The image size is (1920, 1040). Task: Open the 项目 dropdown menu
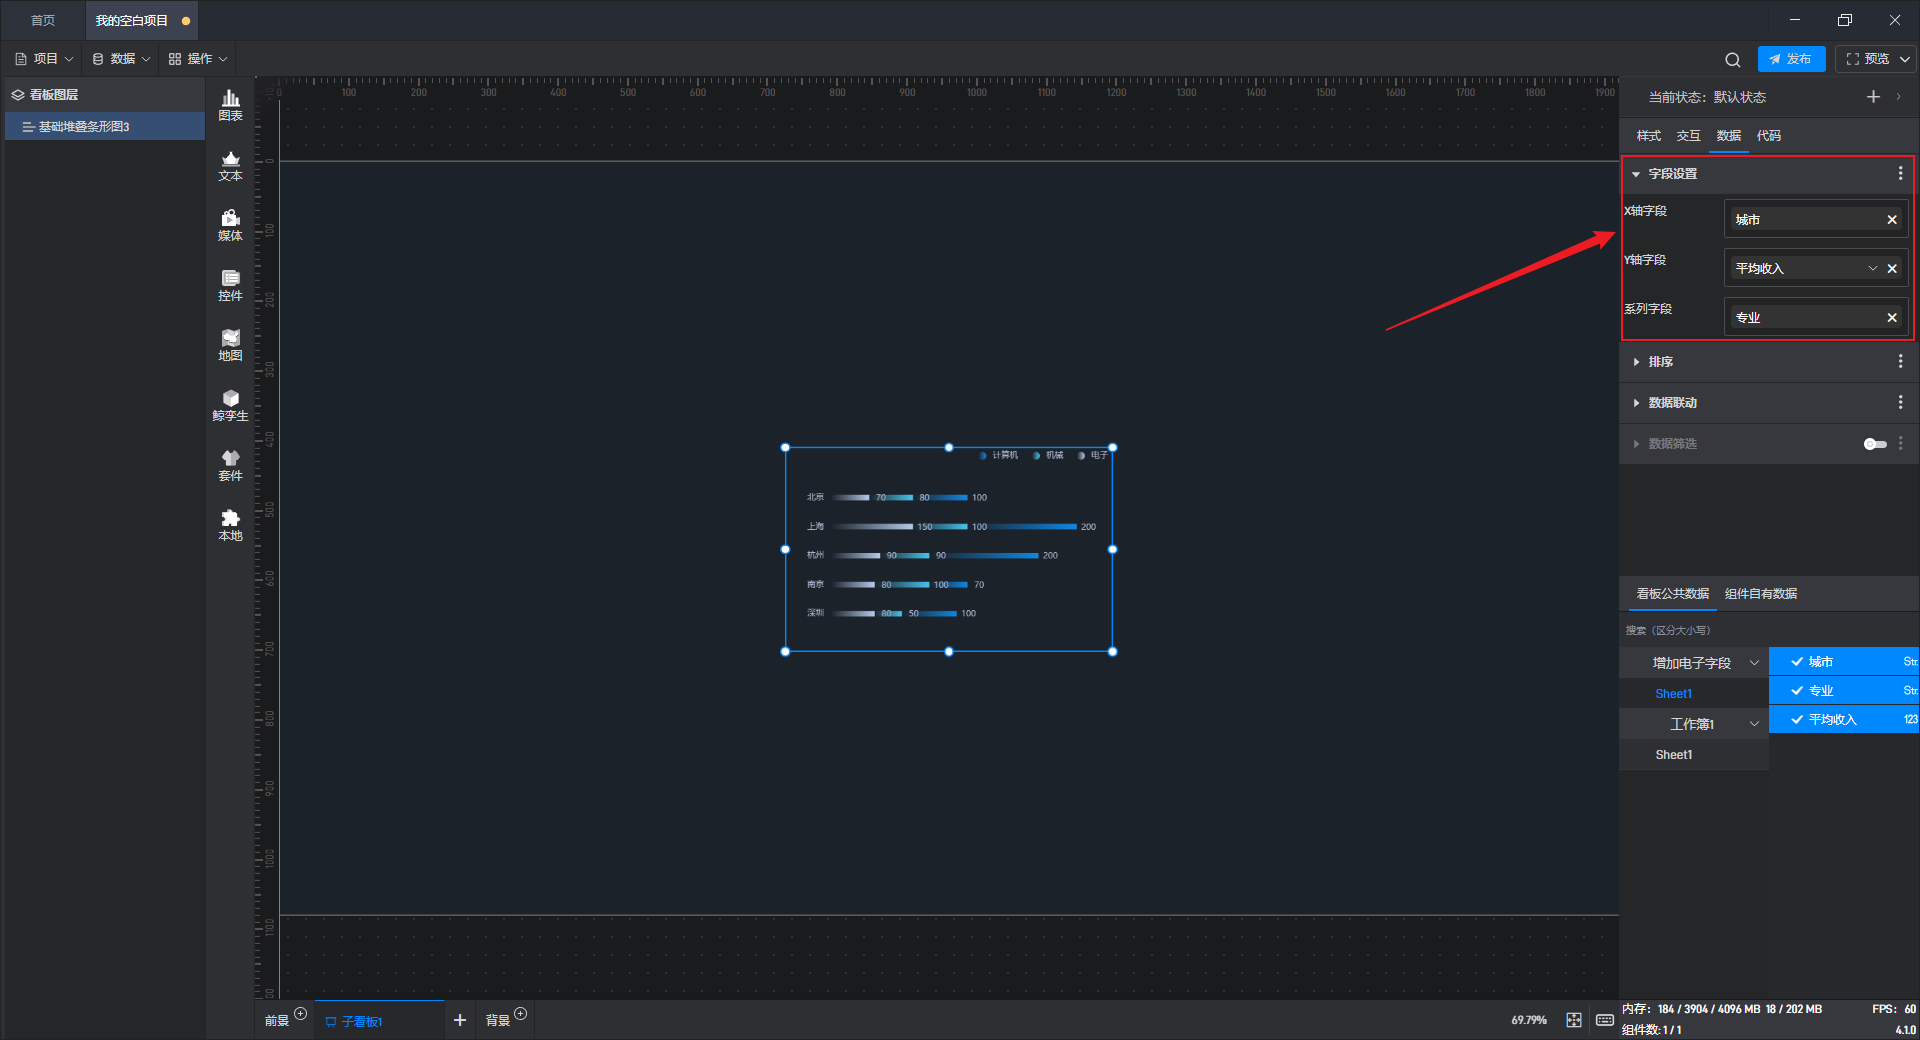[x=44, y=59]
